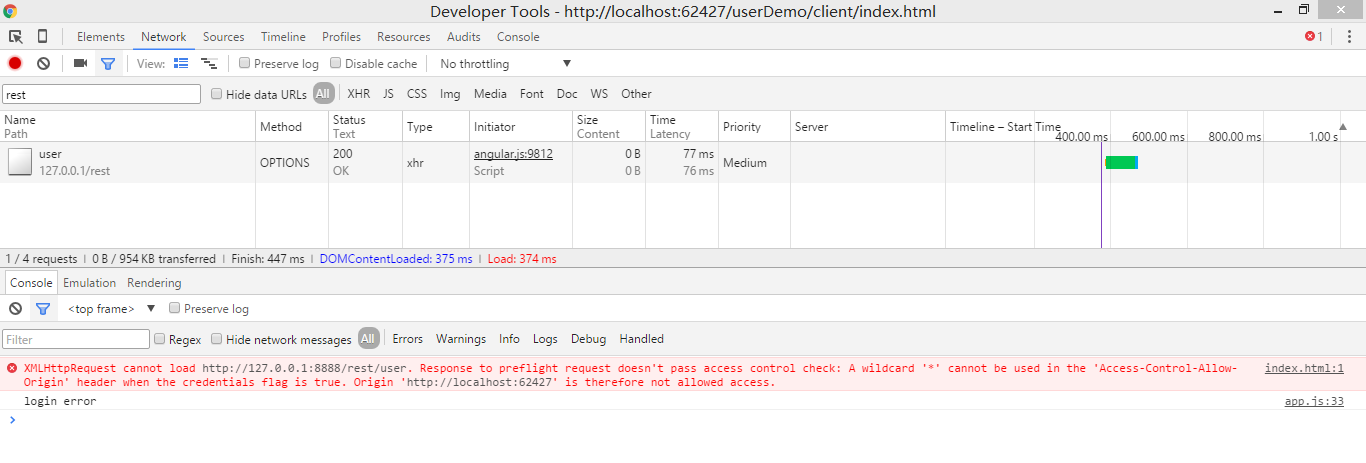Switch to the large request rows view icon
1366x463 pixels.
[181, 63]
